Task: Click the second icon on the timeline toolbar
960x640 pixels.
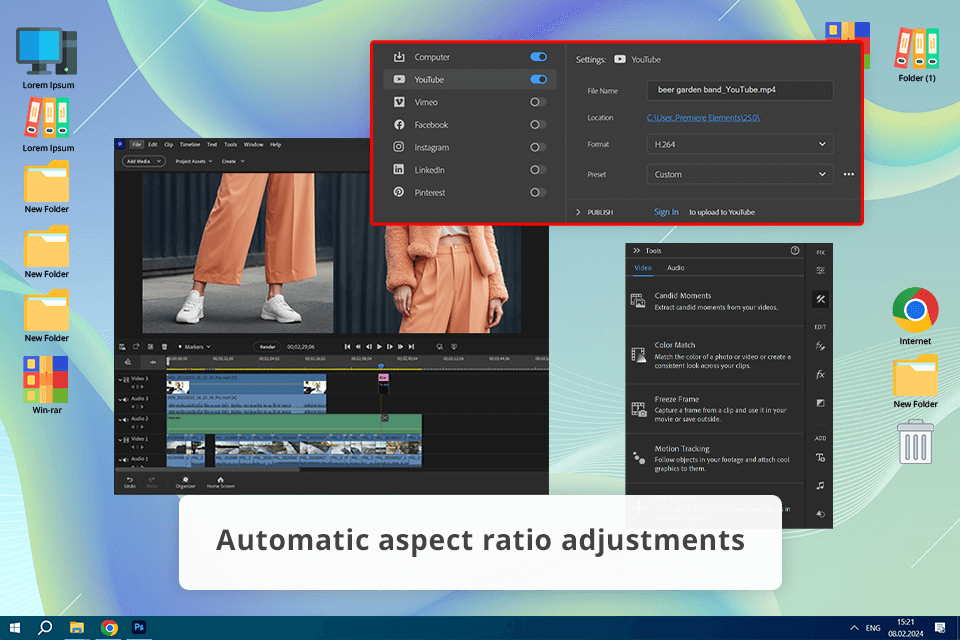Action: 137,347
